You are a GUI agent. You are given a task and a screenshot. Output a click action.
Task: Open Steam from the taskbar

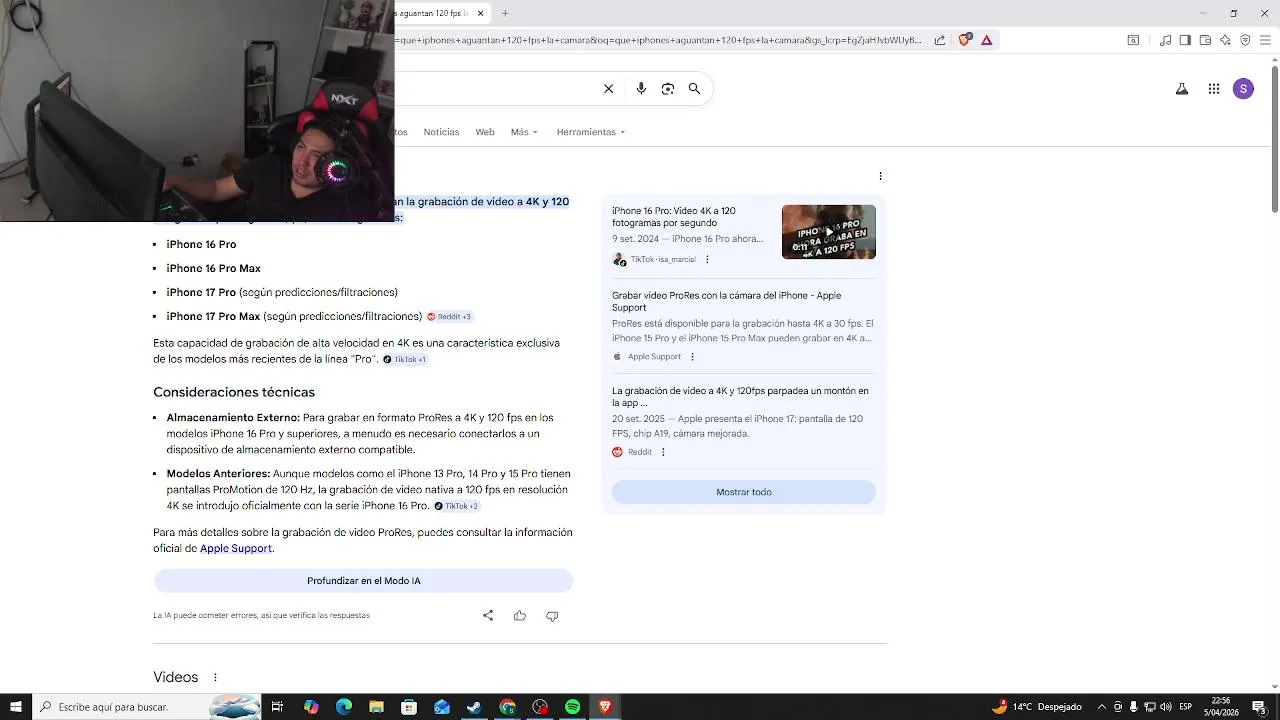tap(475, 707)
